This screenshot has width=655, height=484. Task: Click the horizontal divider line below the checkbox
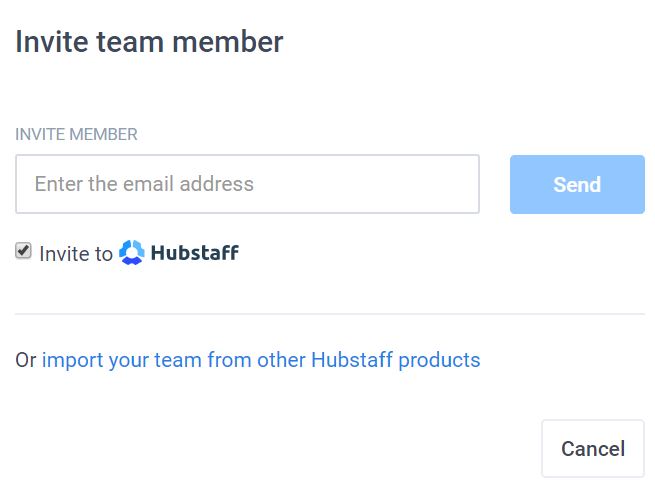[x=330, y=314]
